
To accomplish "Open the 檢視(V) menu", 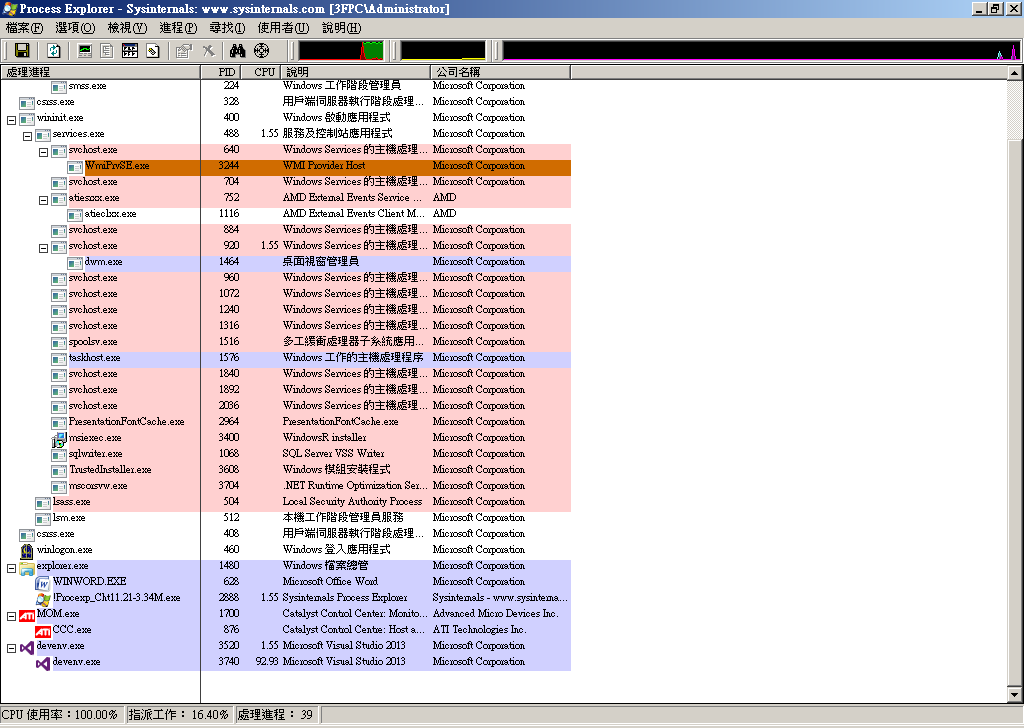I will coord(127,28).
